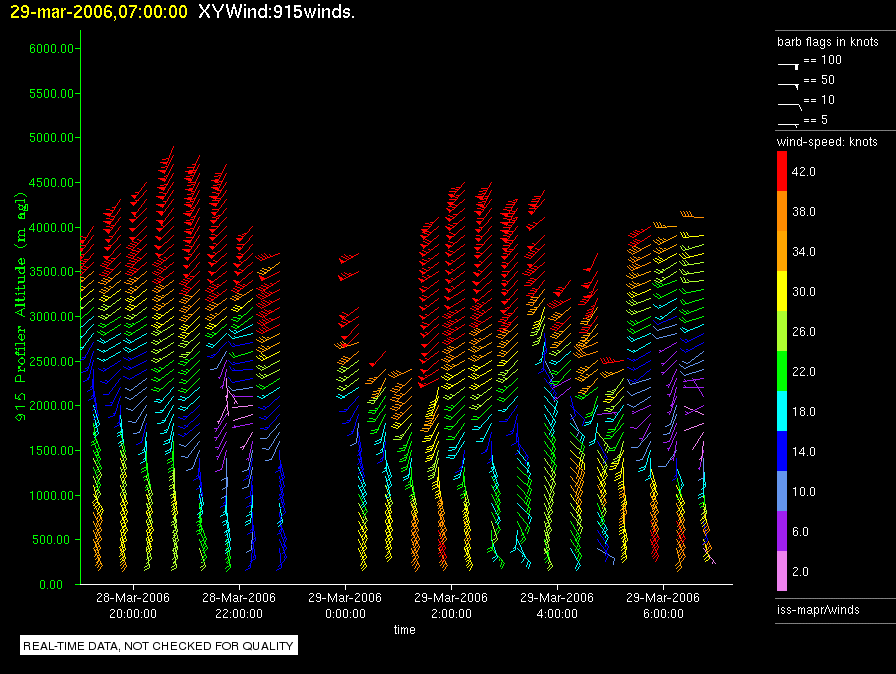Click the XYWind:915winds plot title
The height and width of the screenshot is (674, 896).
click(276, 12)
